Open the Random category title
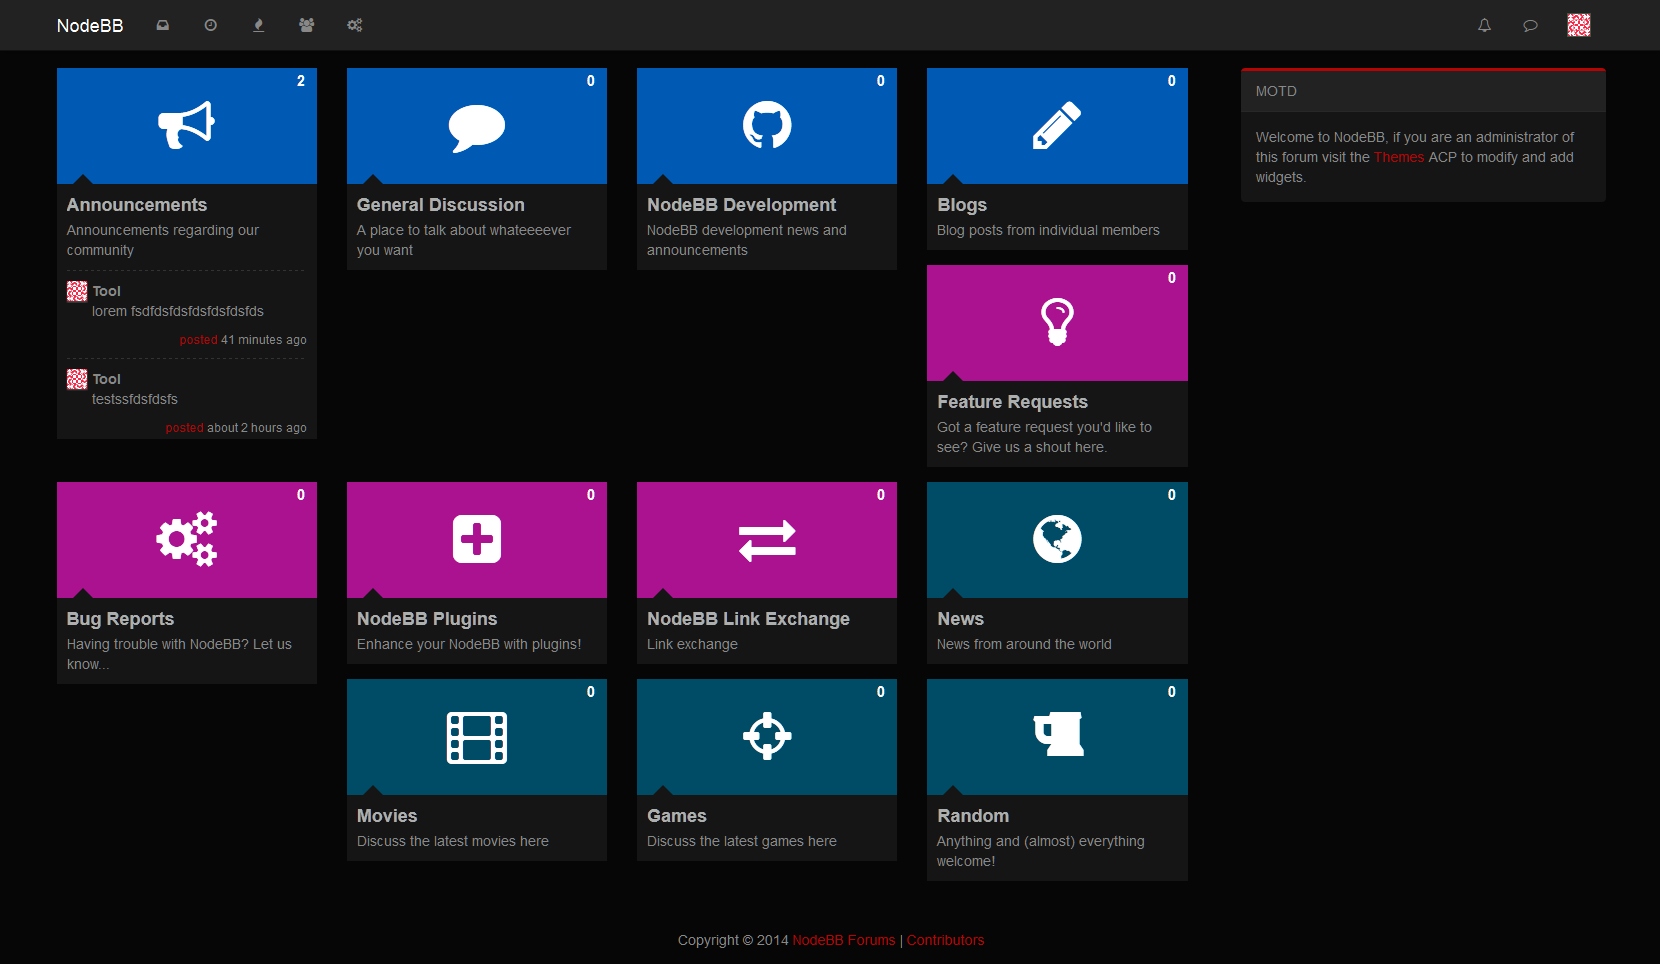 973,816
